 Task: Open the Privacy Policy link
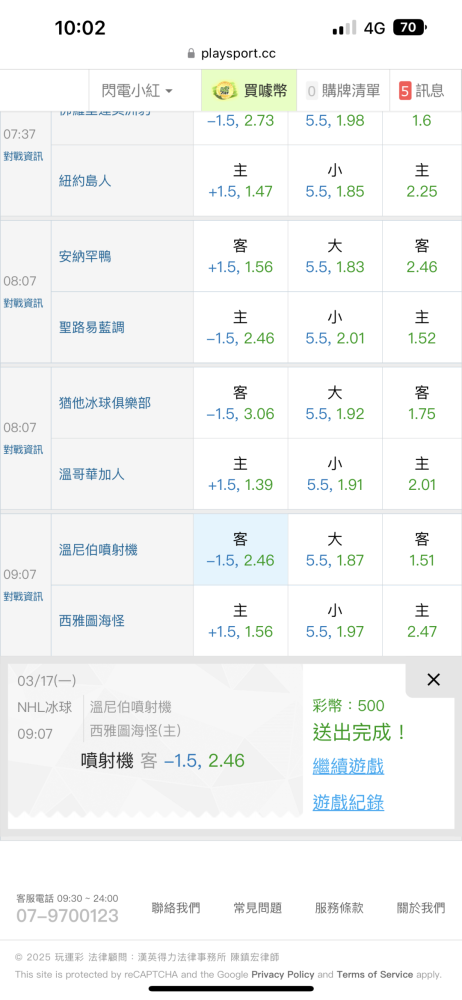click(x=283, y=974)
